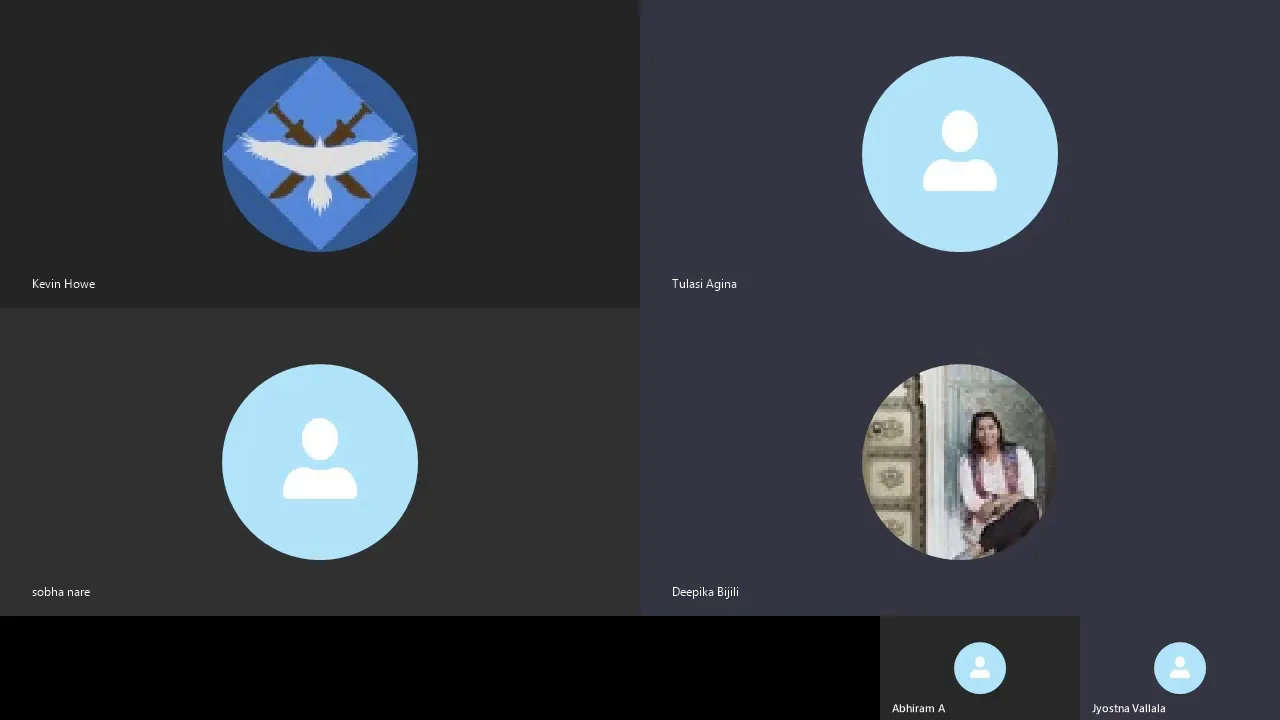
Task: Click the Kevin Howe name label
Action: point(64,284)
